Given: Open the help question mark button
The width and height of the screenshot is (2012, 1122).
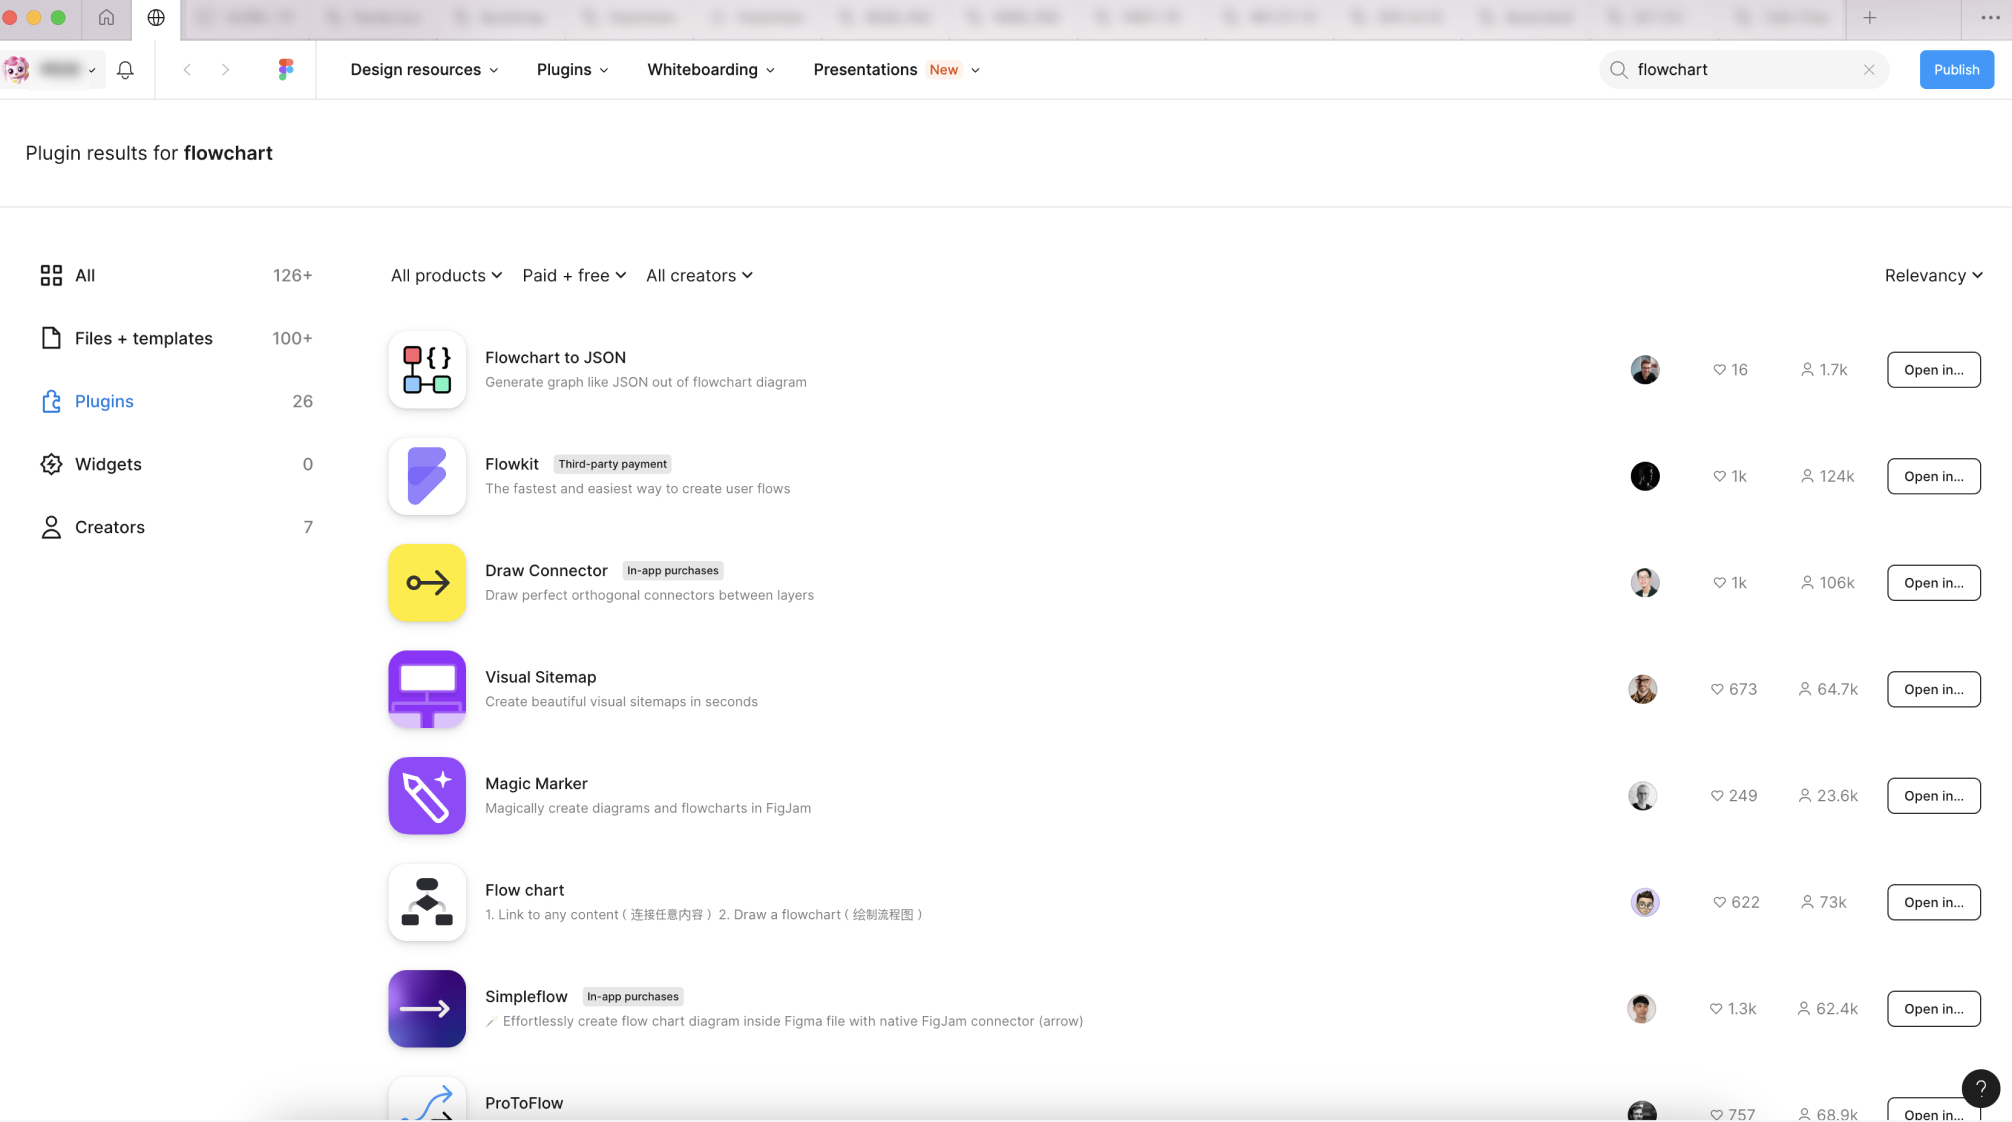Looking at the screenshot, I should click(1980, 1088).
